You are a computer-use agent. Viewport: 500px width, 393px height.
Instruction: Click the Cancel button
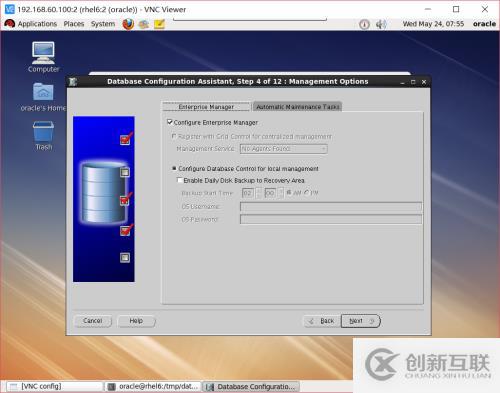coord(93,321)
